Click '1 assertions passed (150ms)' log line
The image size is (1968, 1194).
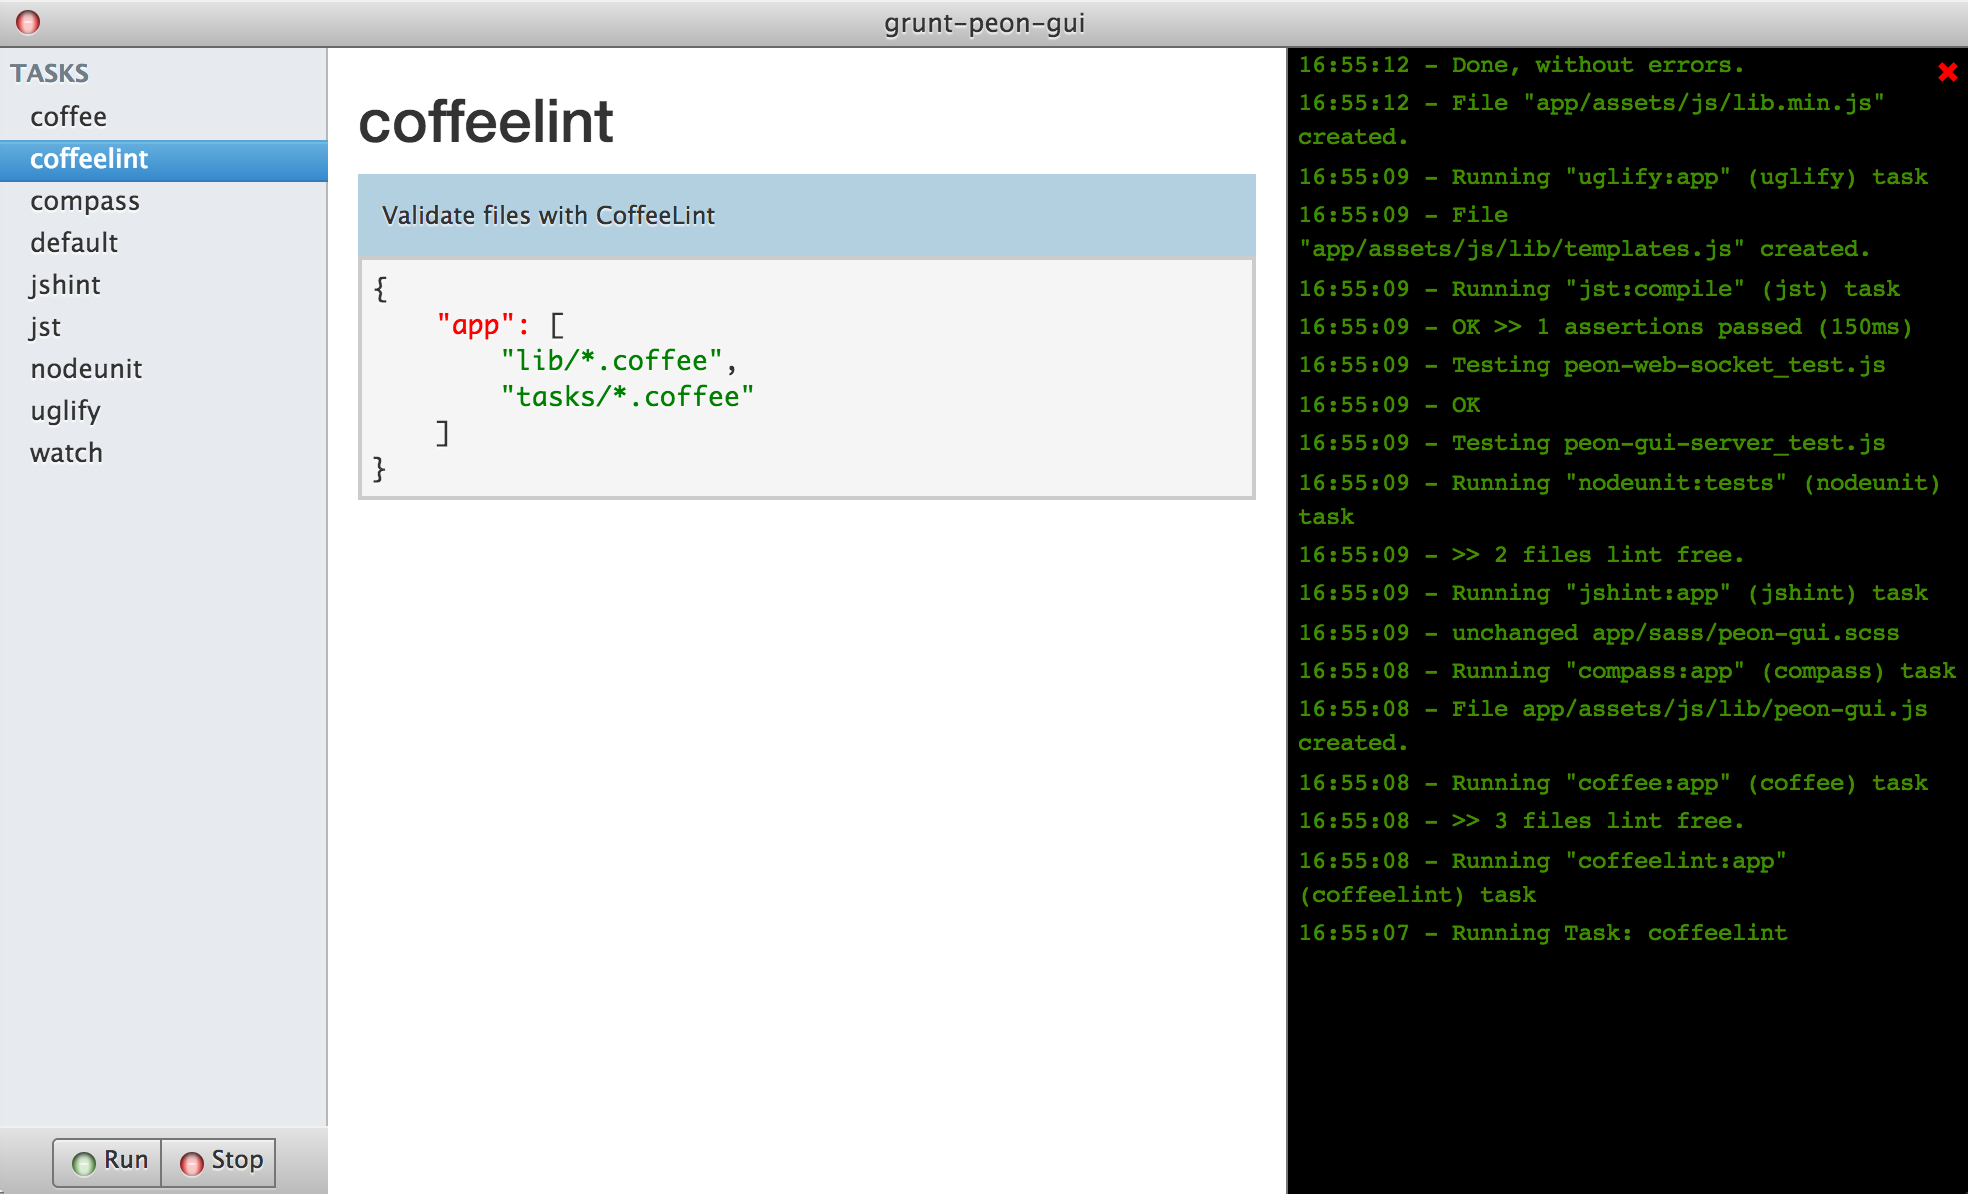click(x=1605, y=327)
